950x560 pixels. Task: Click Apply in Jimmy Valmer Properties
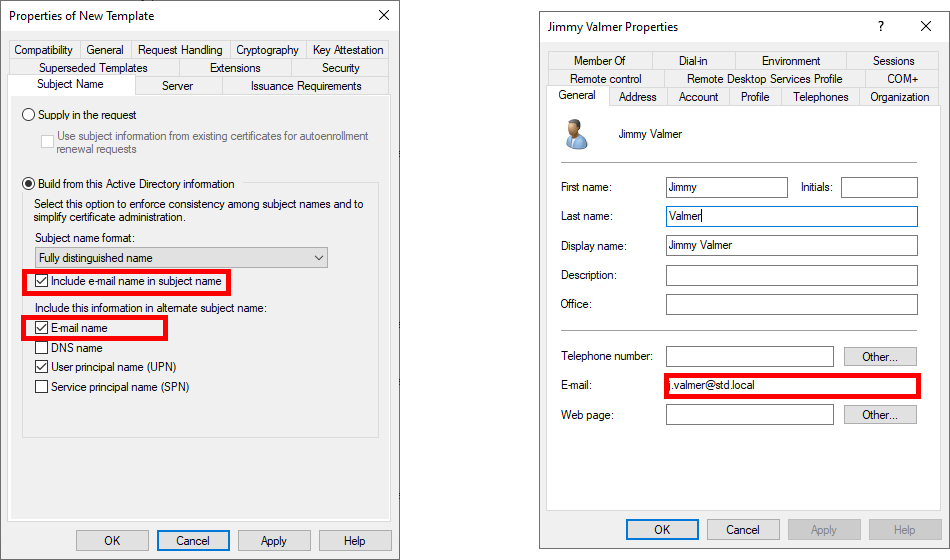824,530
